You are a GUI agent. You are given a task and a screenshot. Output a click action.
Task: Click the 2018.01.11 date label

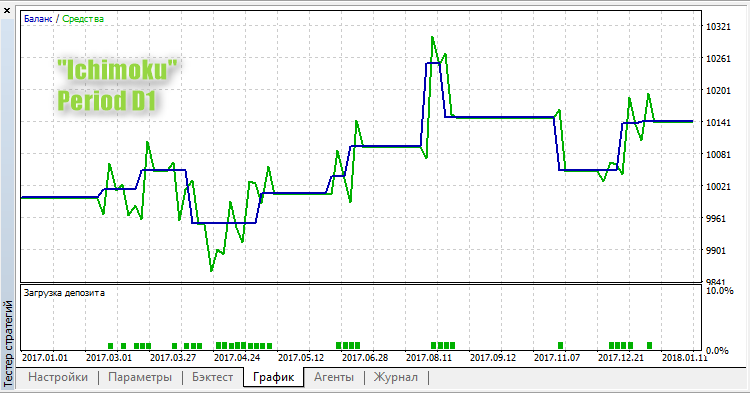click(684, 358)
